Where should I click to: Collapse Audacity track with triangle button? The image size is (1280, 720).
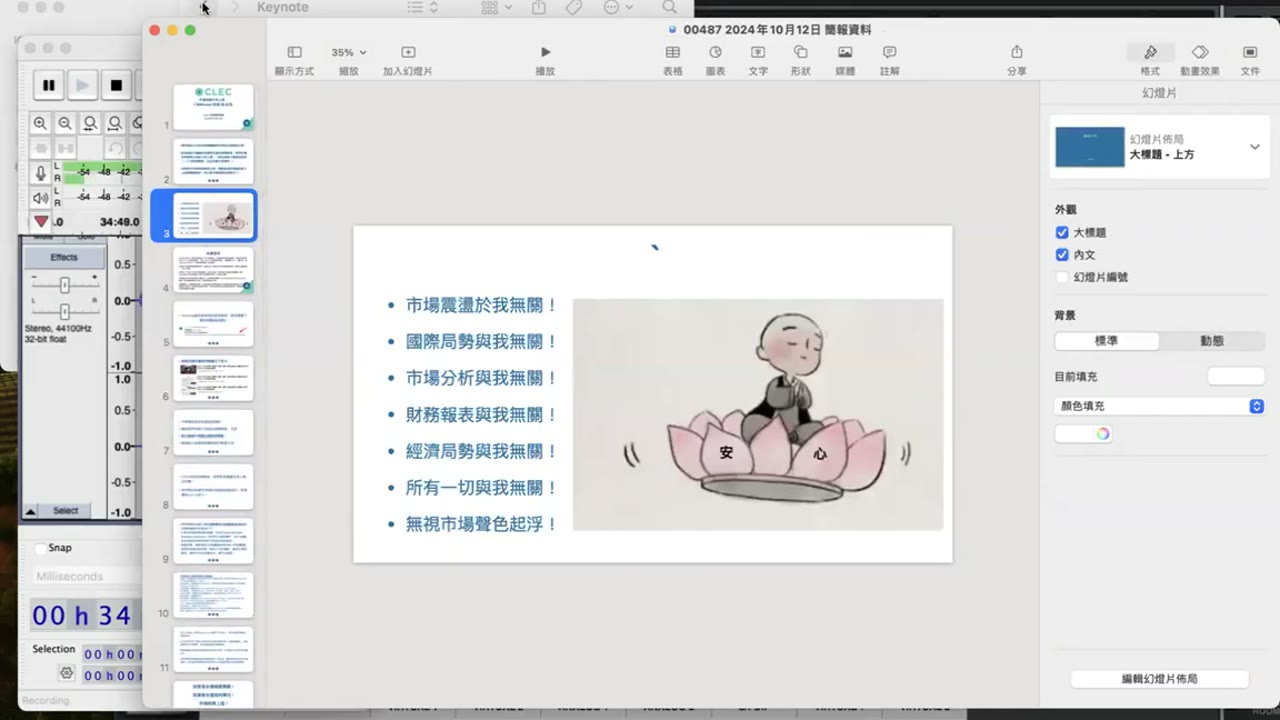pyautogui.click(x=30, y=511)
